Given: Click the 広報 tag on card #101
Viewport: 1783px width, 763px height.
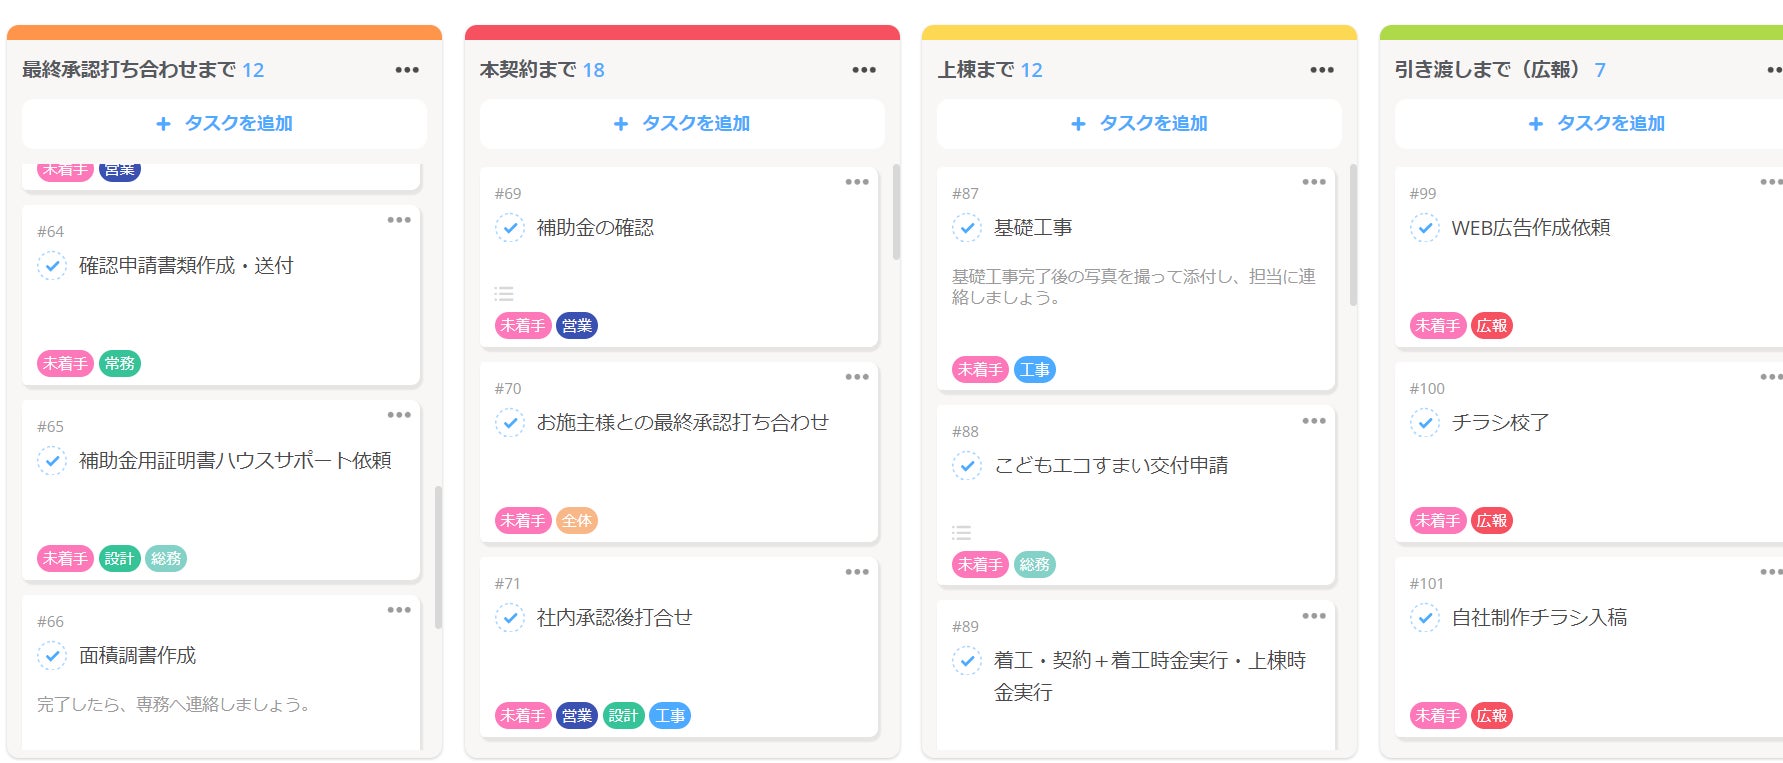Looking at the screenshot, I should (1492, 716).
